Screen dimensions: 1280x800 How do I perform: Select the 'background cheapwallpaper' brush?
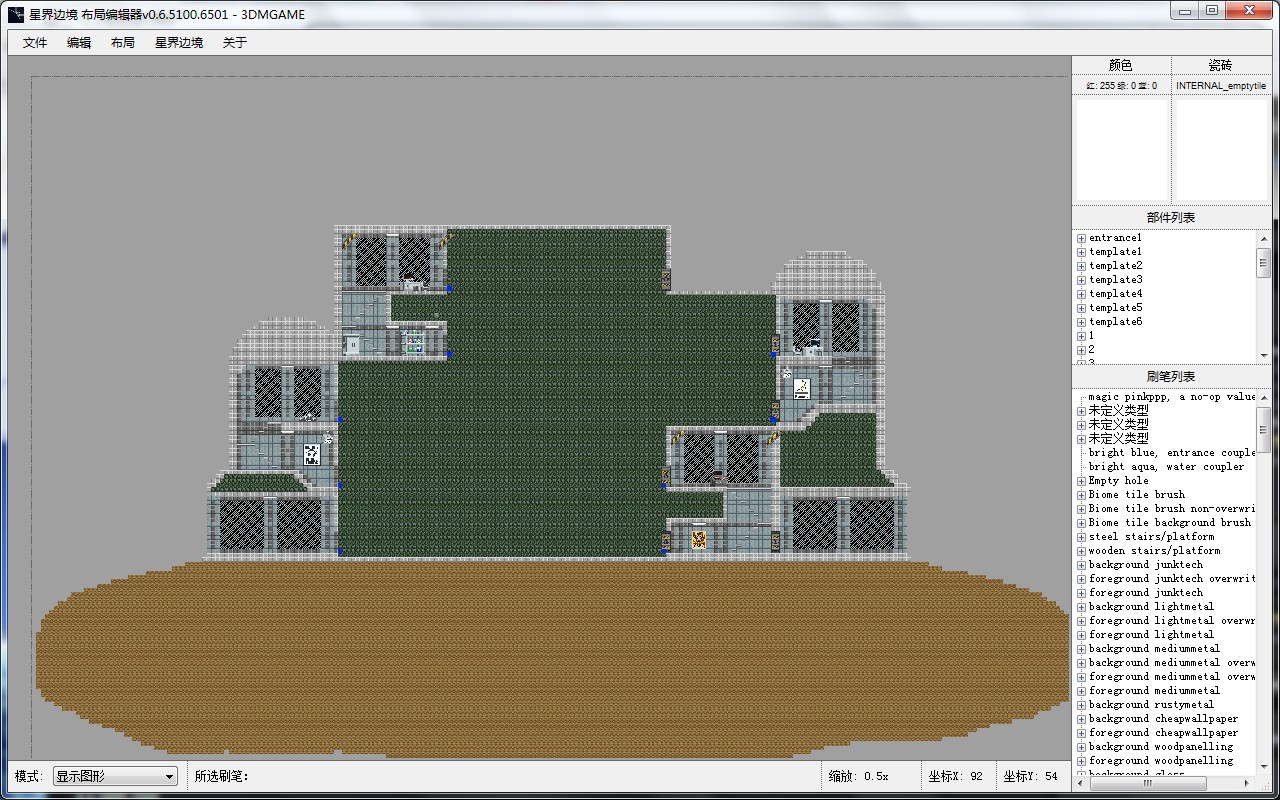click(1164, 719)
